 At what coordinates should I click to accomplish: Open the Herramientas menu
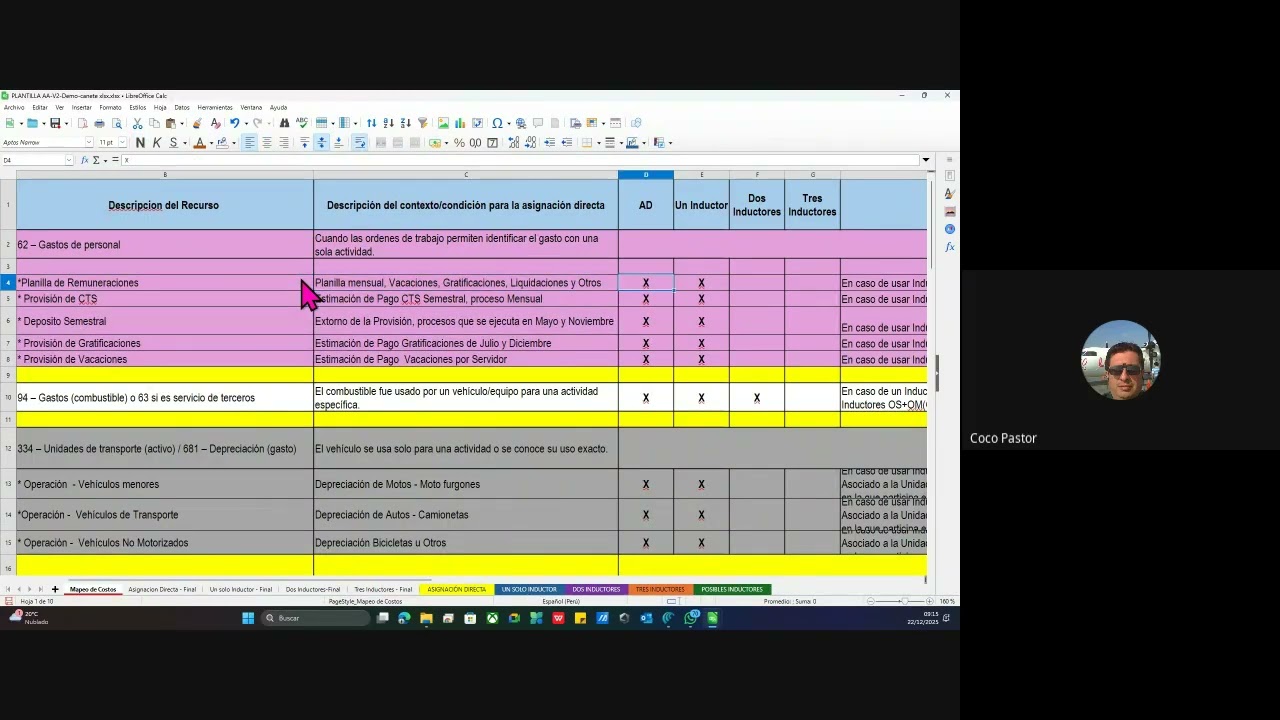(x=215, y=108)
